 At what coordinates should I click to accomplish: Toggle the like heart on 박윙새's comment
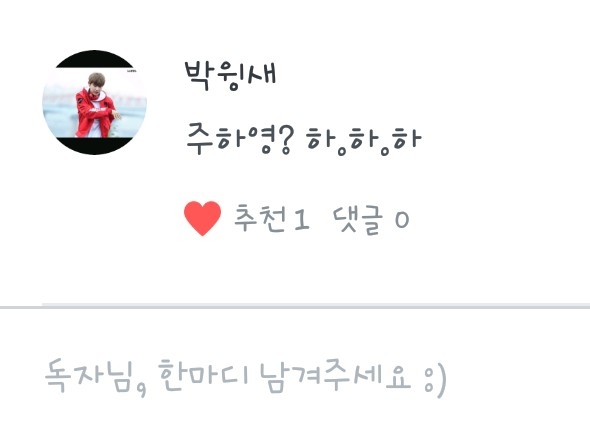[x=202, y=219]
